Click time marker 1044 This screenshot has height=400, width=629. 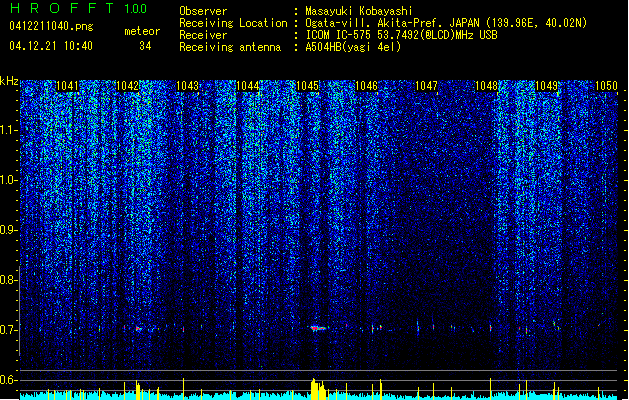click(248, 86)
